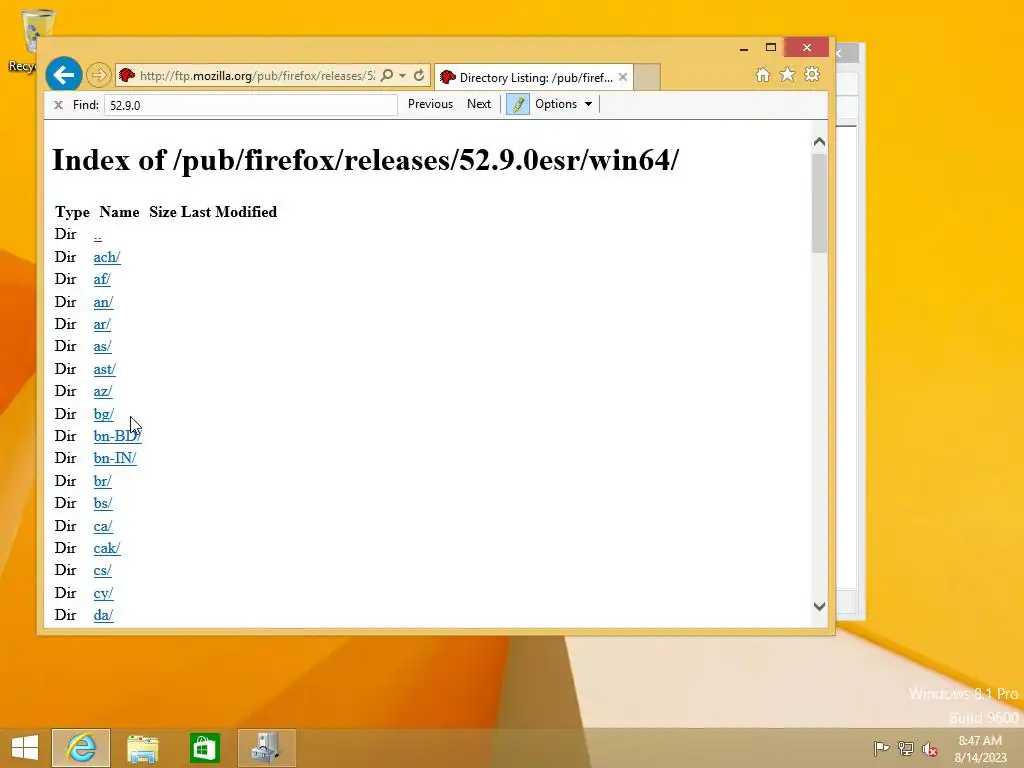This screenshot has height=768, width=1024.
Task: Refresh the page with the reload icon
Action: tap(419, 76)
